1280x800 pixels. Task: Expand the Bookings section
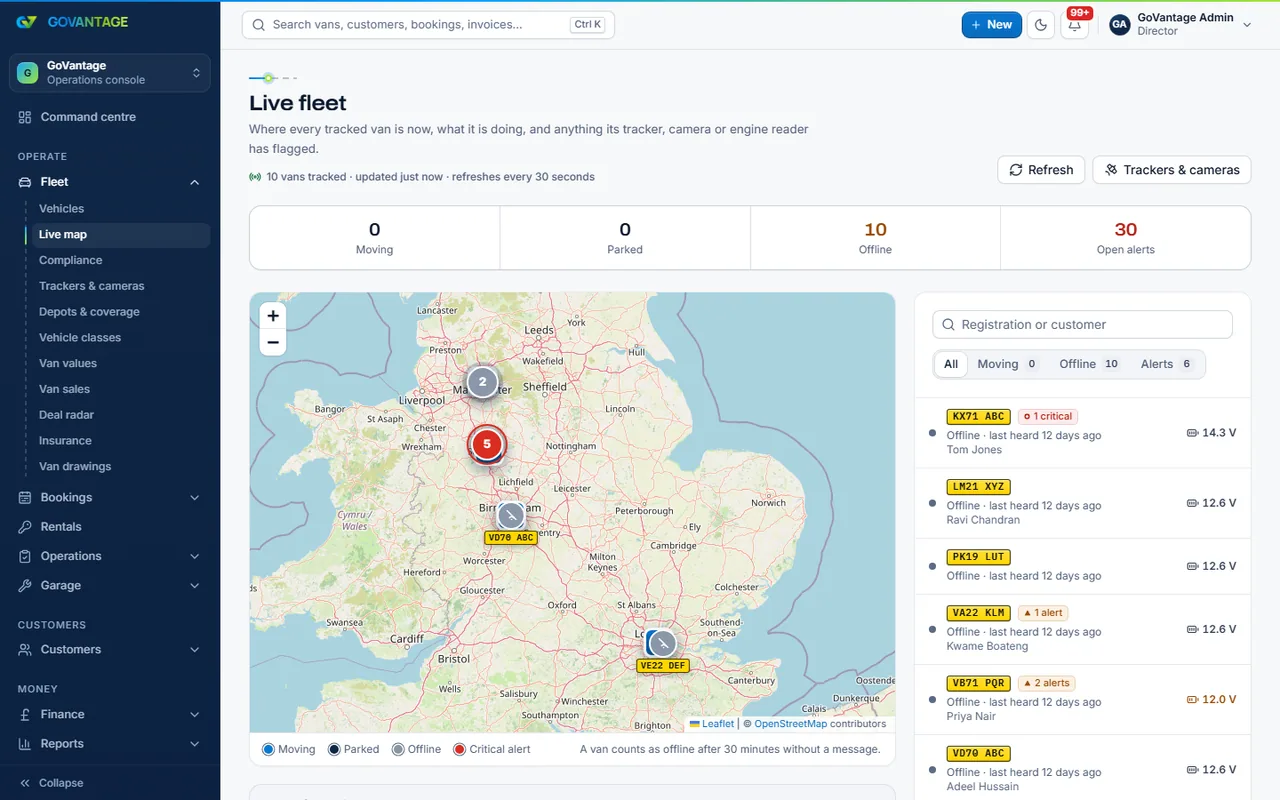110,498
